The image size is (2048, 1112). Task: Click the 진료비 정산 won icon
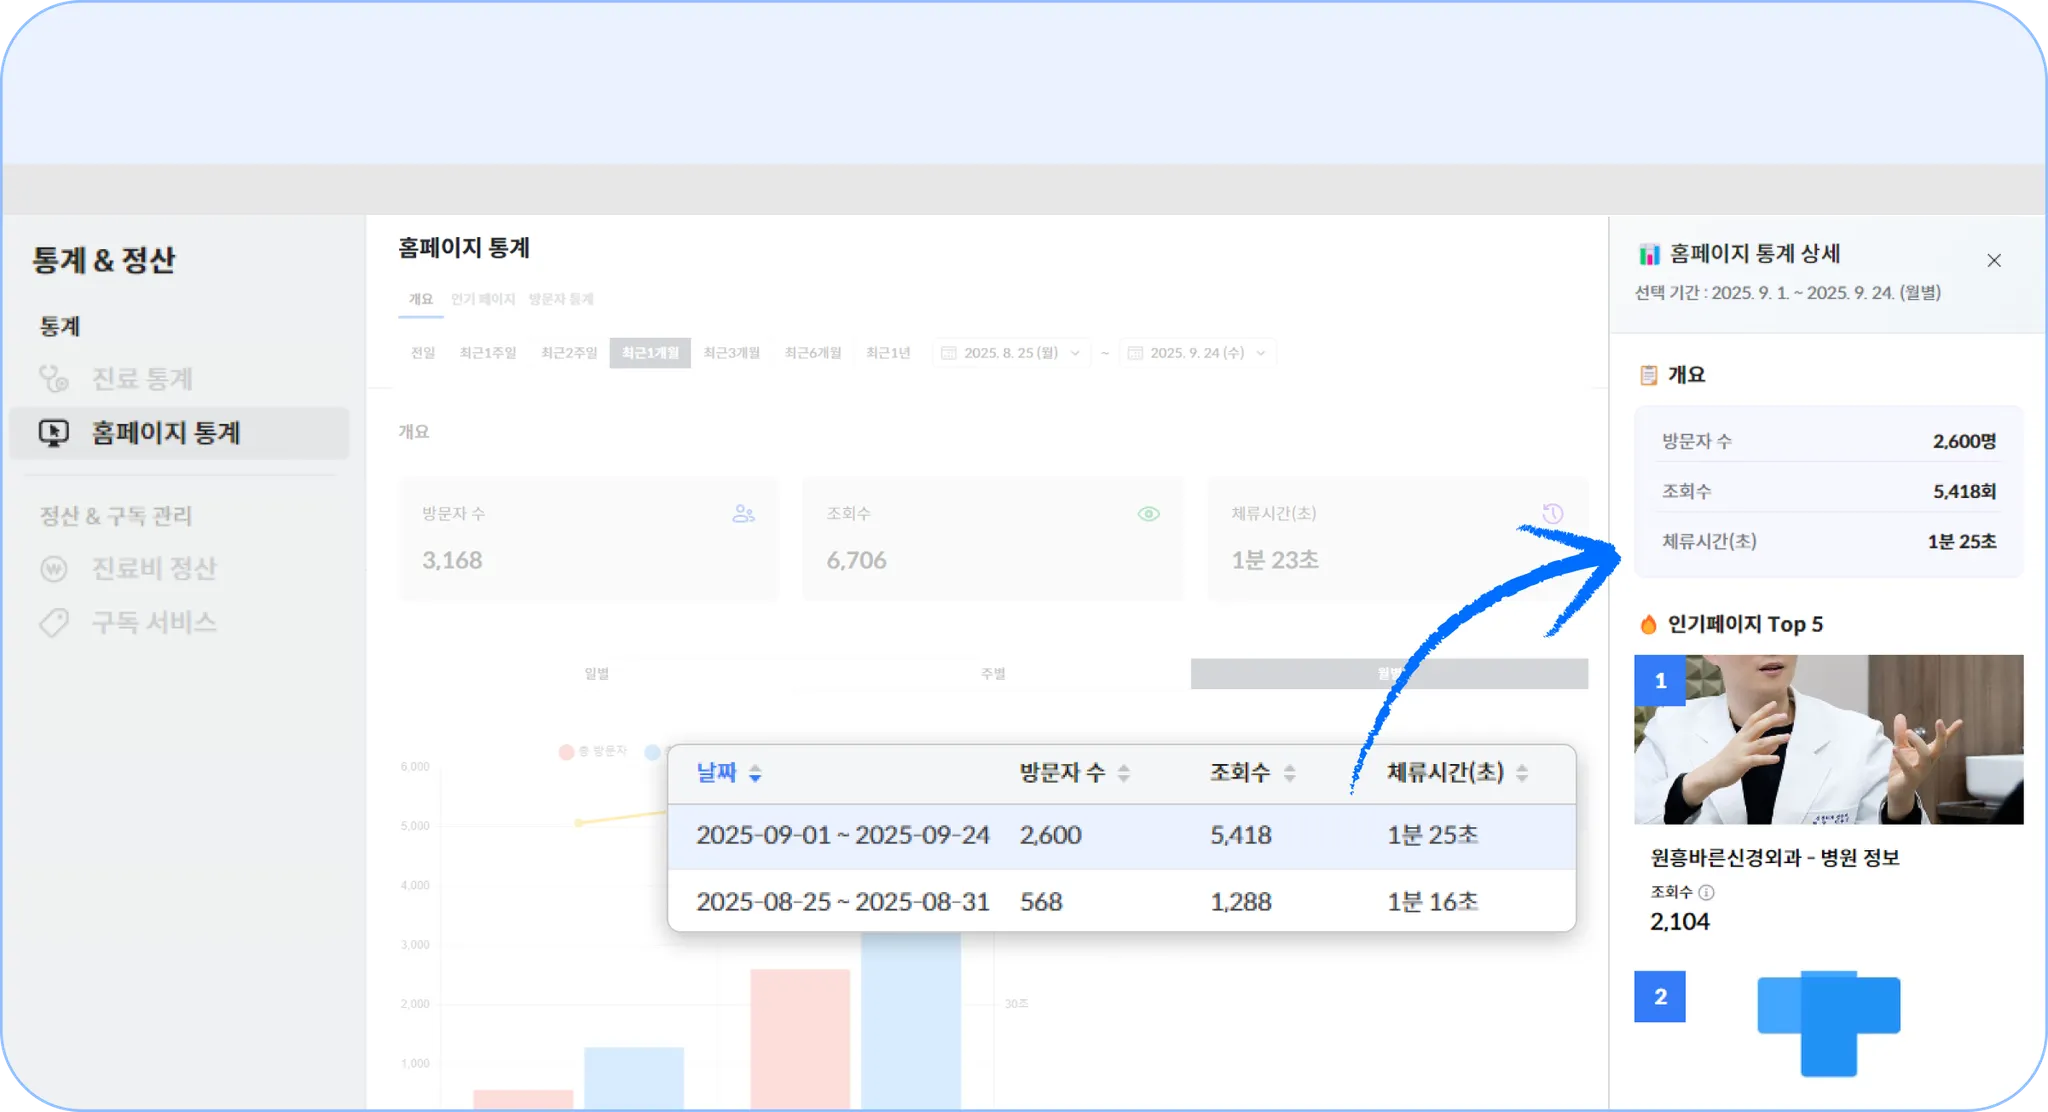pyautogui.click(x=53, y=569)
